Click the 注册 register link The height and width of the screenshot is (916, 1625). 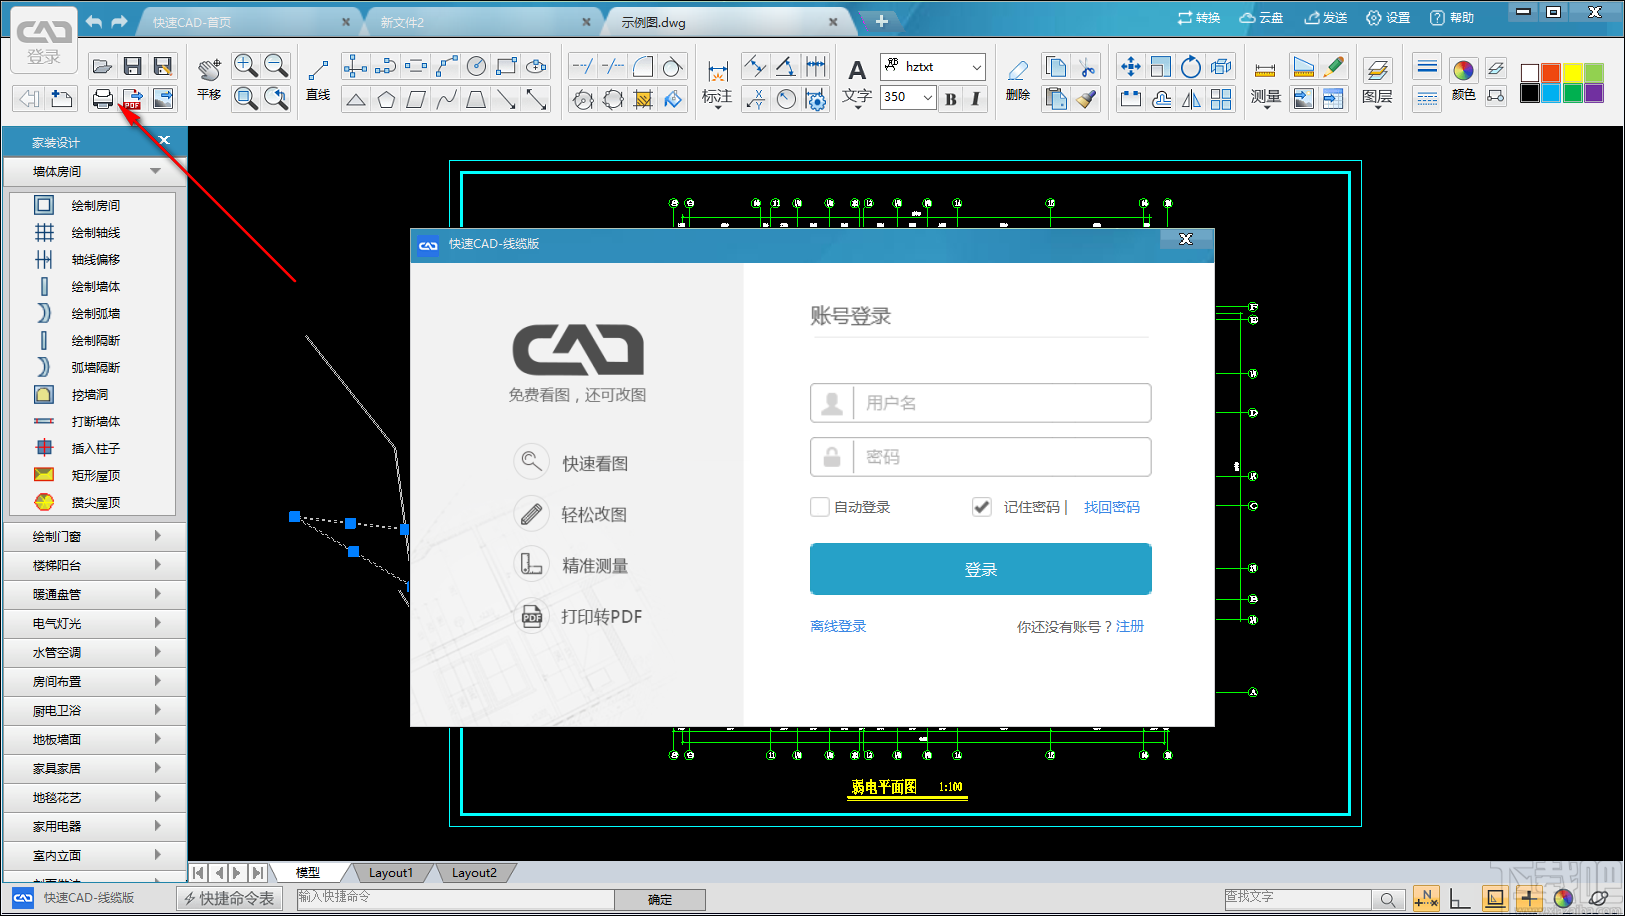tap(1130, 626)
